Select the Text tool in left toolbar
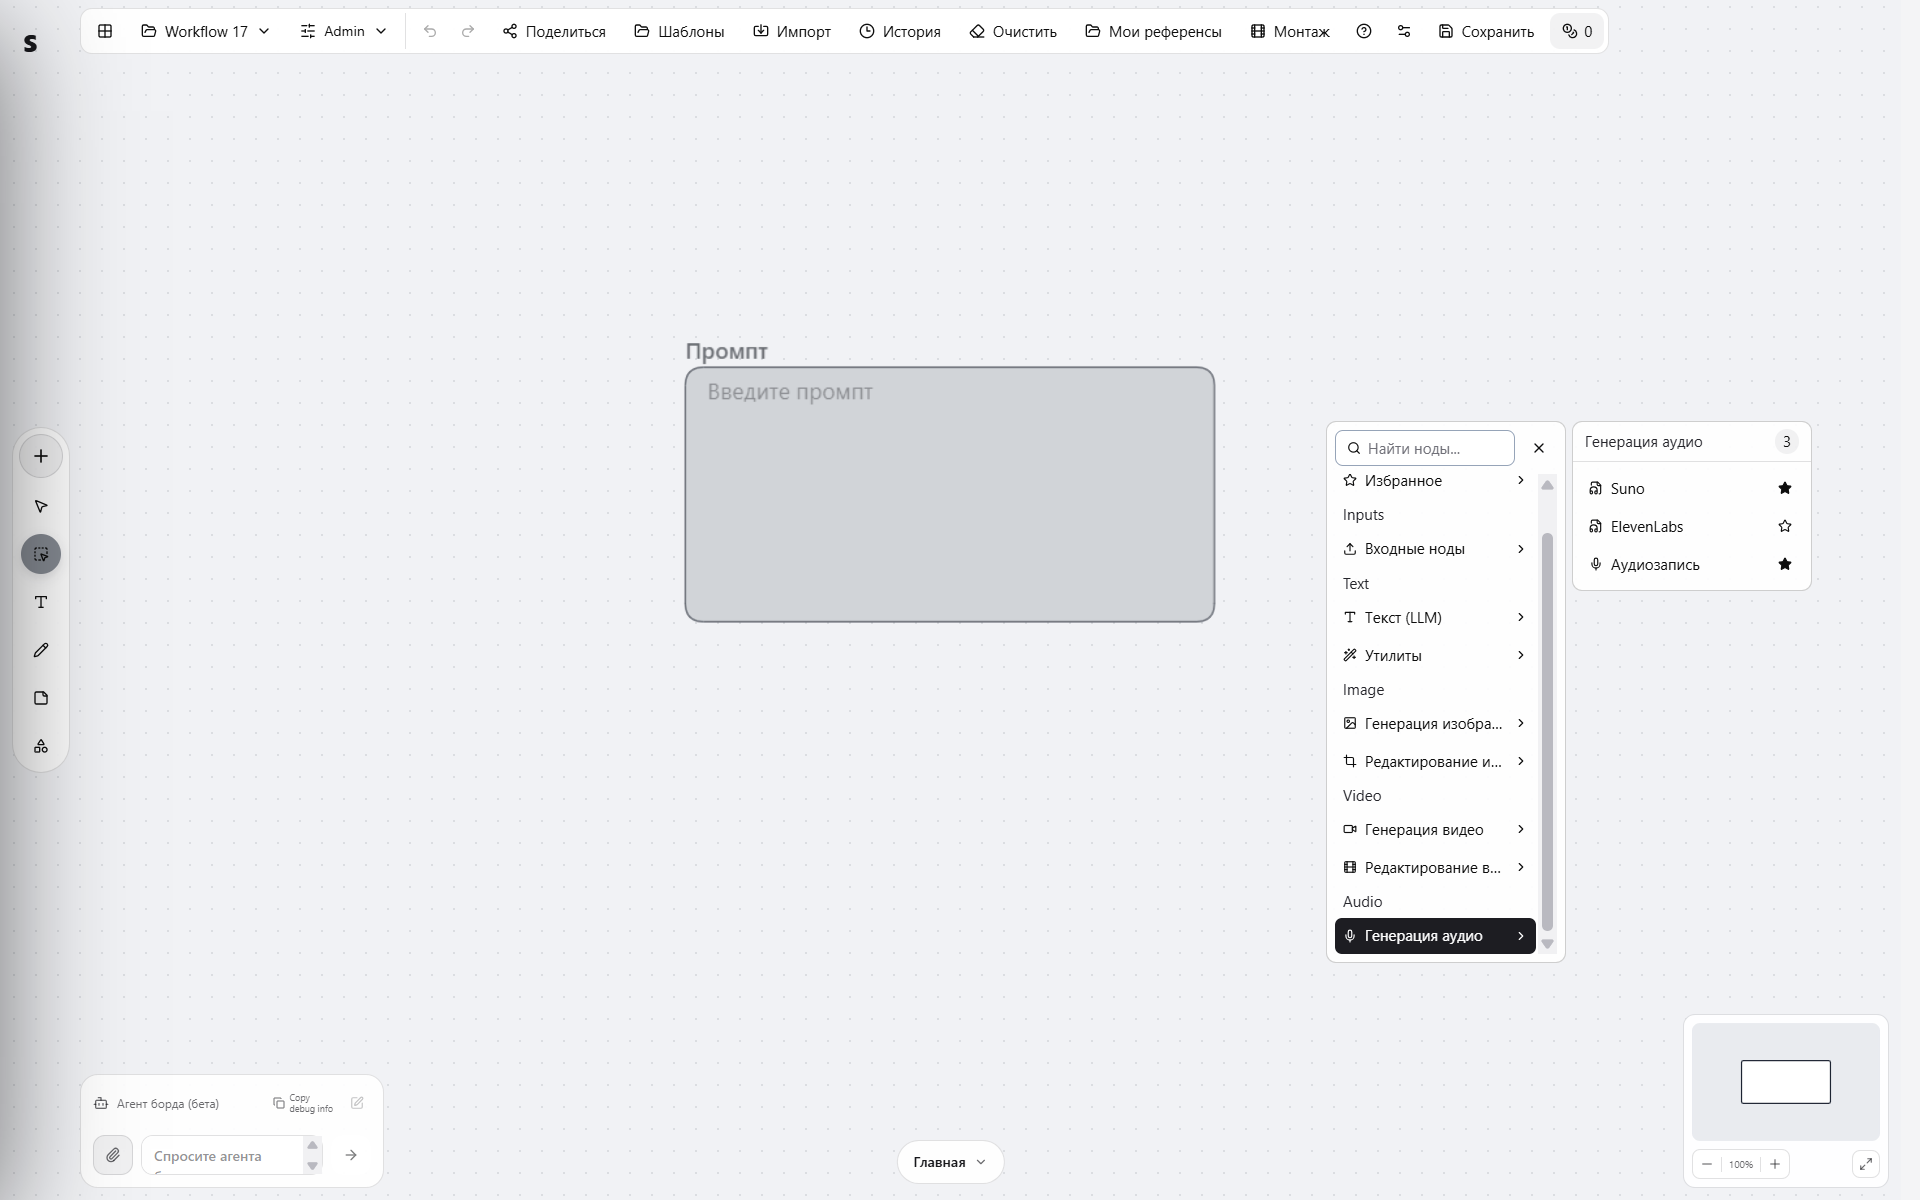 (41, 602)
